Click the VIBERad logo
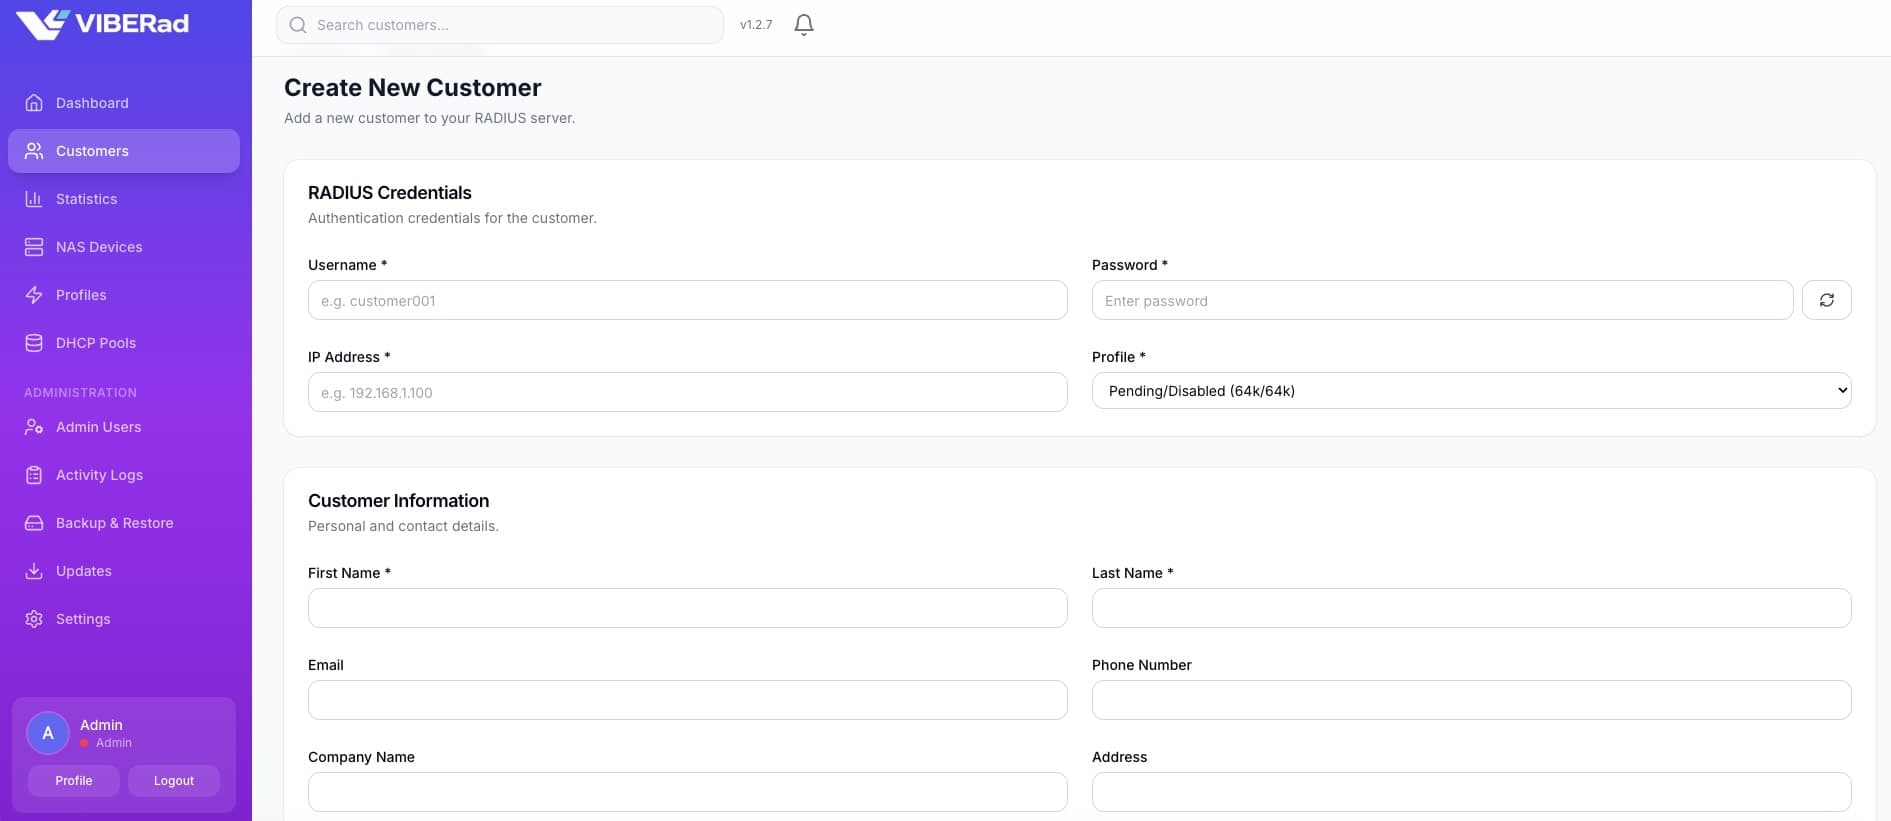The height and width of the screenshot is (821, 1891). click(102, 24)
